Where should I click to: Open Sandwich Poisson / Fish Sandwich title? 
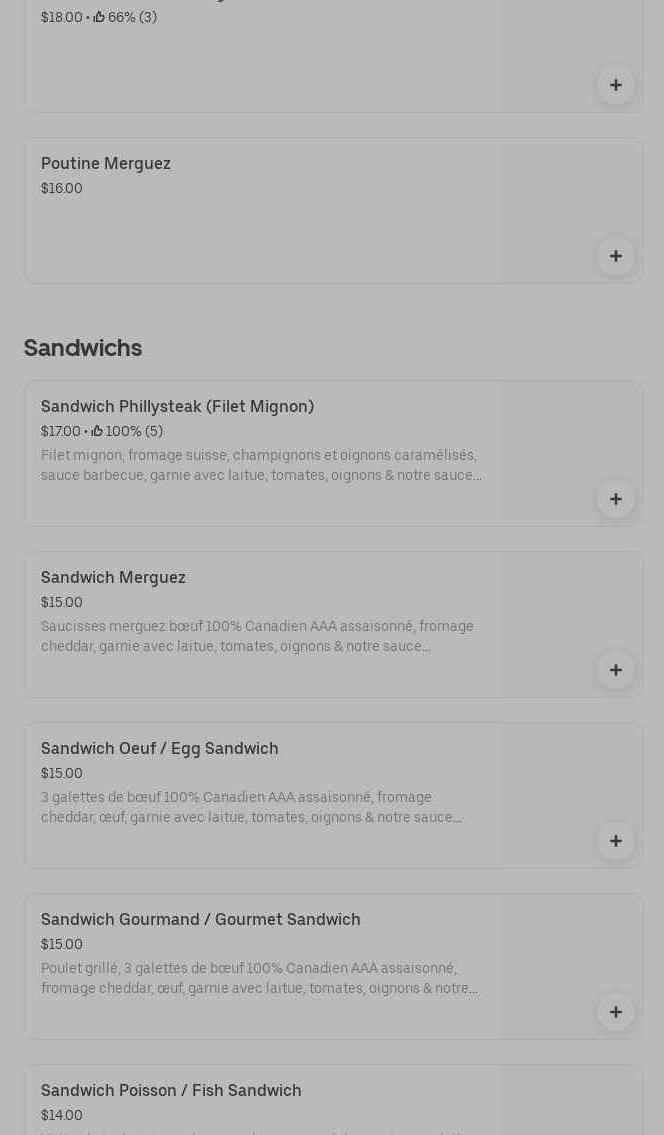tap(171, 1090)
